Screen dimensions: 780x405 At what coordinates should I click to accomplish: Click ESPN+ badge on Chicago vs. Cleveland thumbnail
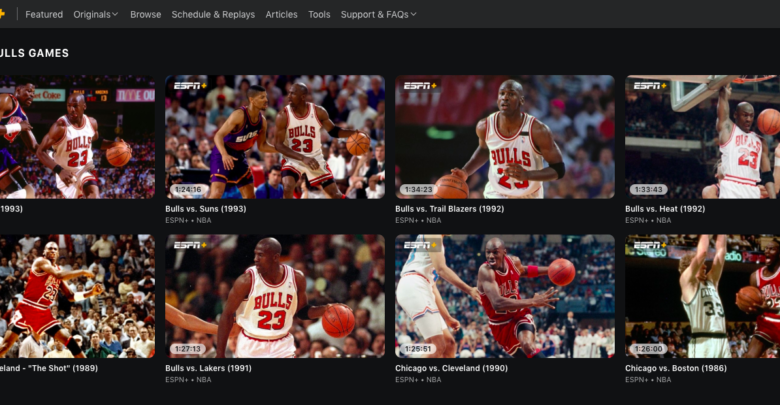point(420,245)
